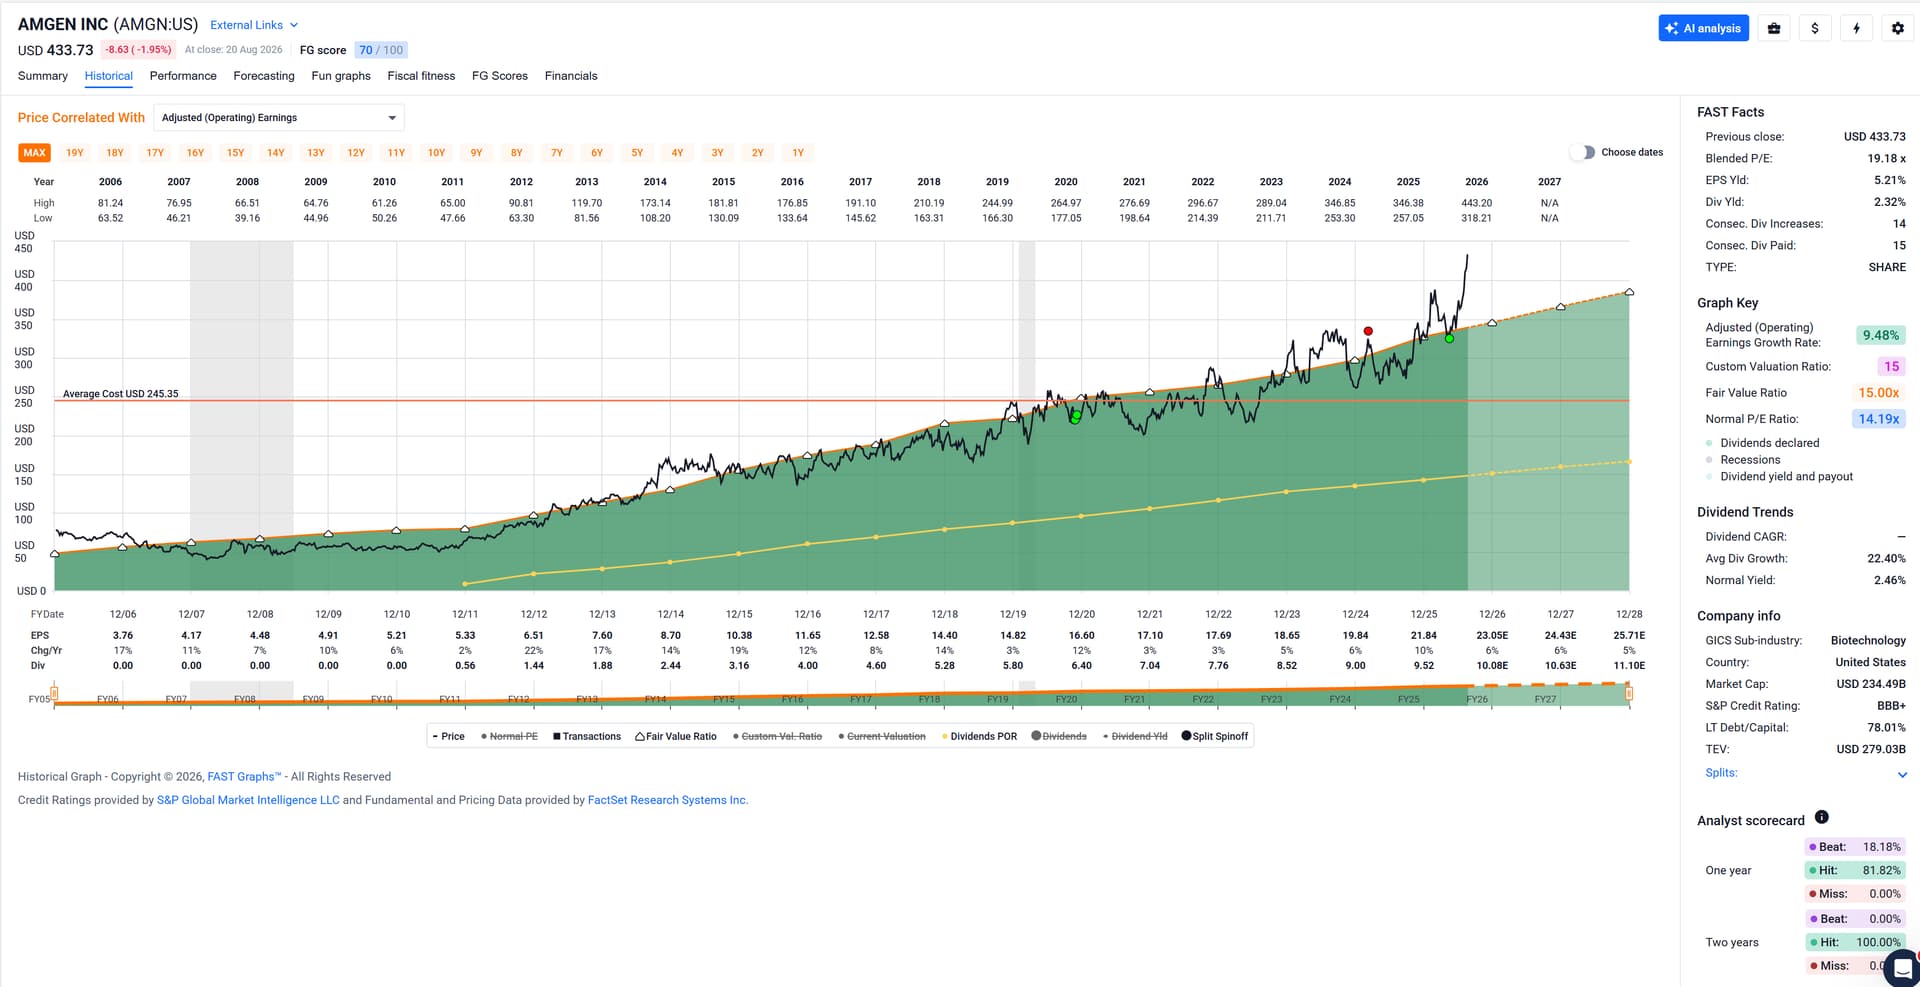Toggle Split Spinoff in legend
Viewport: 1920px width, 987px height.
[1215, 736]
